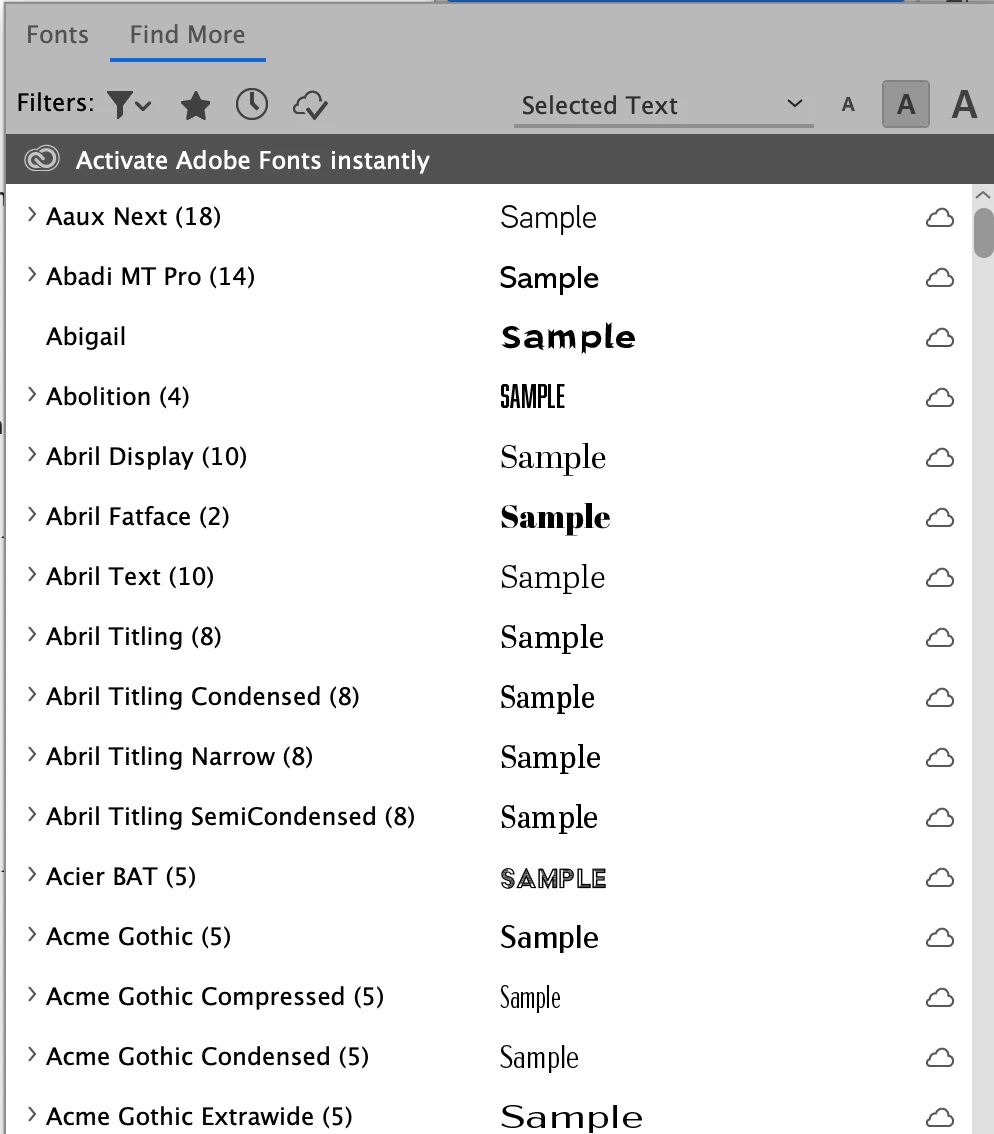Screen dimensions: 994x1134
Task: Toggle the favorites star filter
Action: pyautogui.click(x=195, y=106)
